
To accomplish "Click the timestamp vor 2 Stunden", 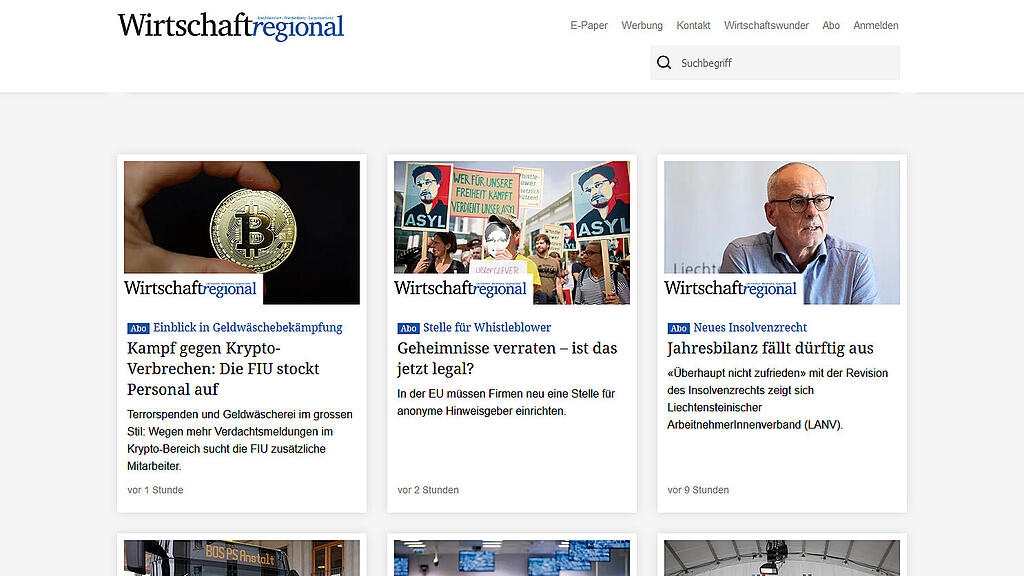I will tap(428, 490).
